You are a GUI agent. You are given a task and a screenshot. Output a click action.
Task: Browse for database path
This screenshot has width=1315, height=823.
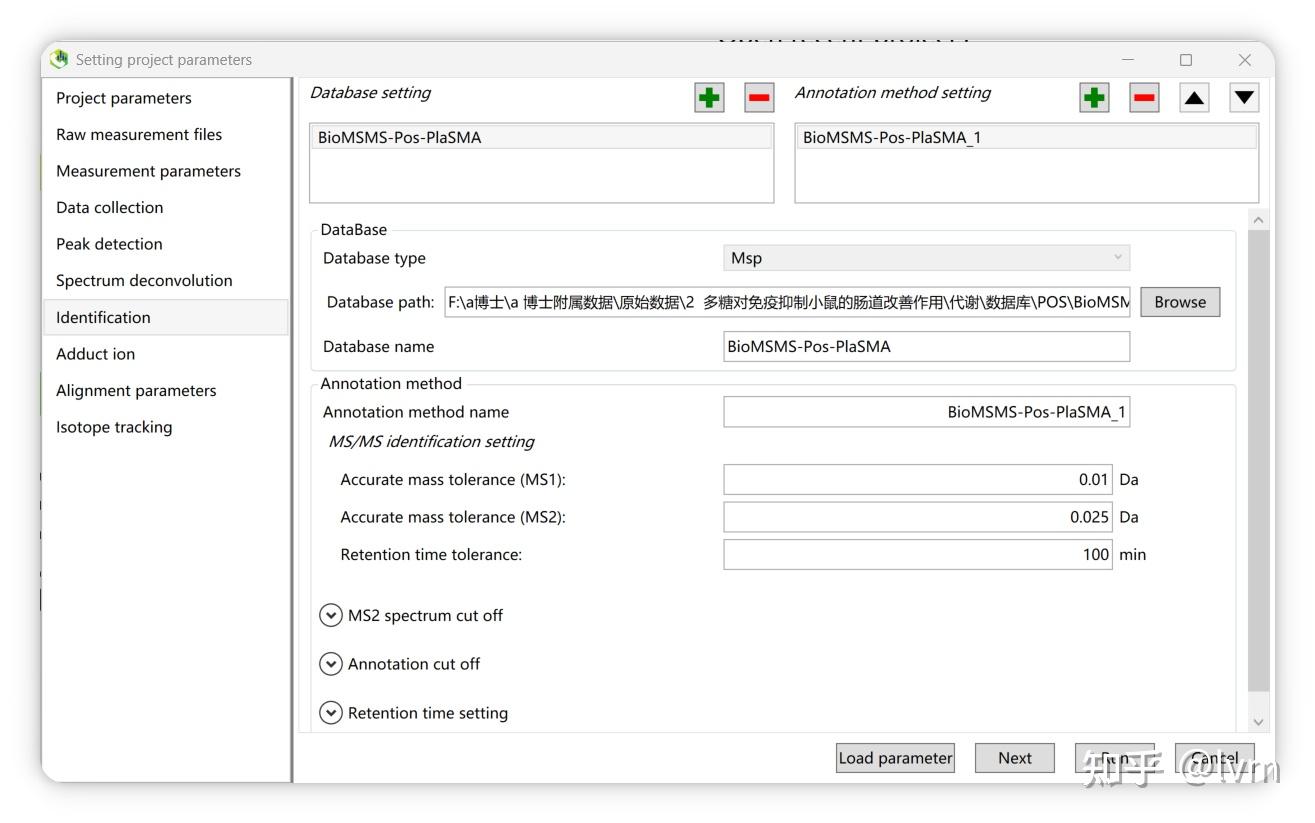1180,302
